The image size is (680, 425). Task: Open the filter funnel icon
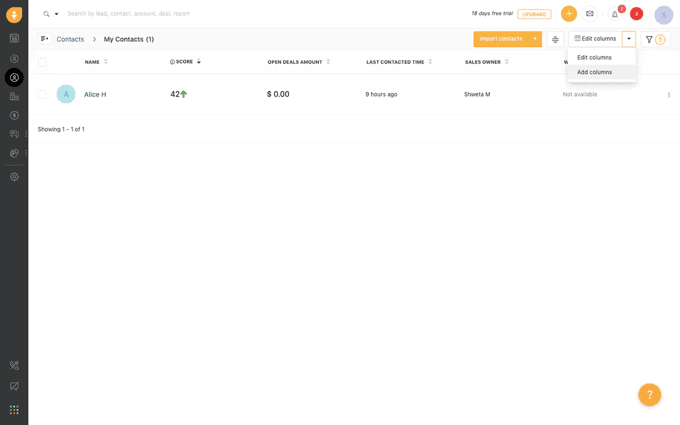pos(649,39)
